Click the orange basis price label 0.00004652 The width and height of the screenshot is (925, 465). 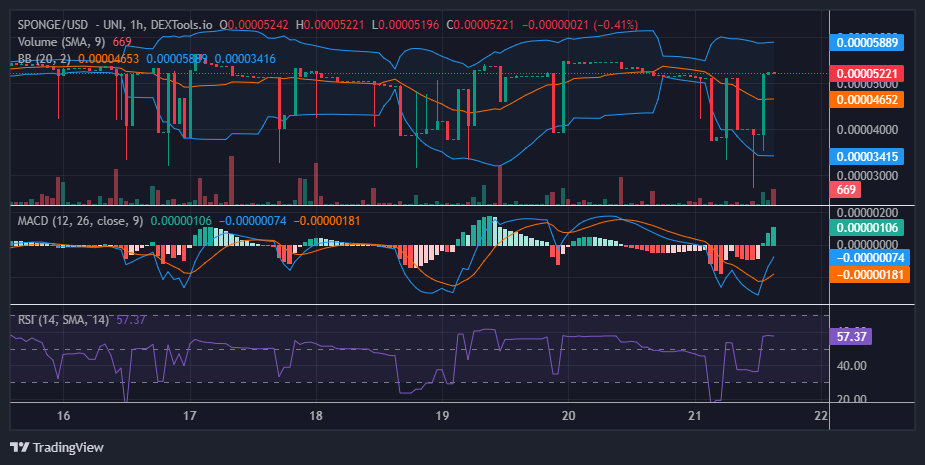pos(867,99)
